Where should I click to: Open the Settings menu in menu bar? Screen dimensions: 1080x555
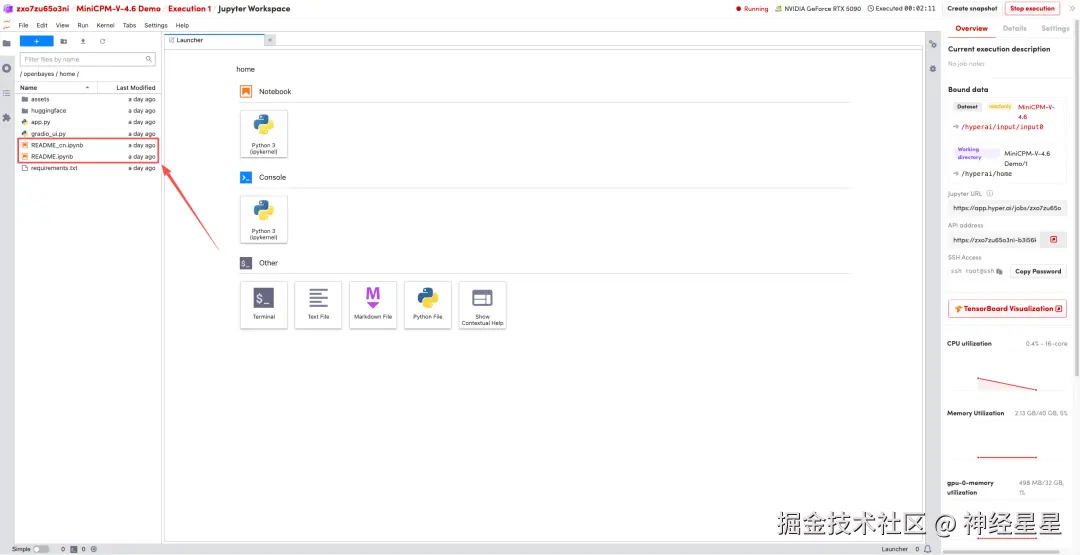pyautogui.click(x=156, y=25)
